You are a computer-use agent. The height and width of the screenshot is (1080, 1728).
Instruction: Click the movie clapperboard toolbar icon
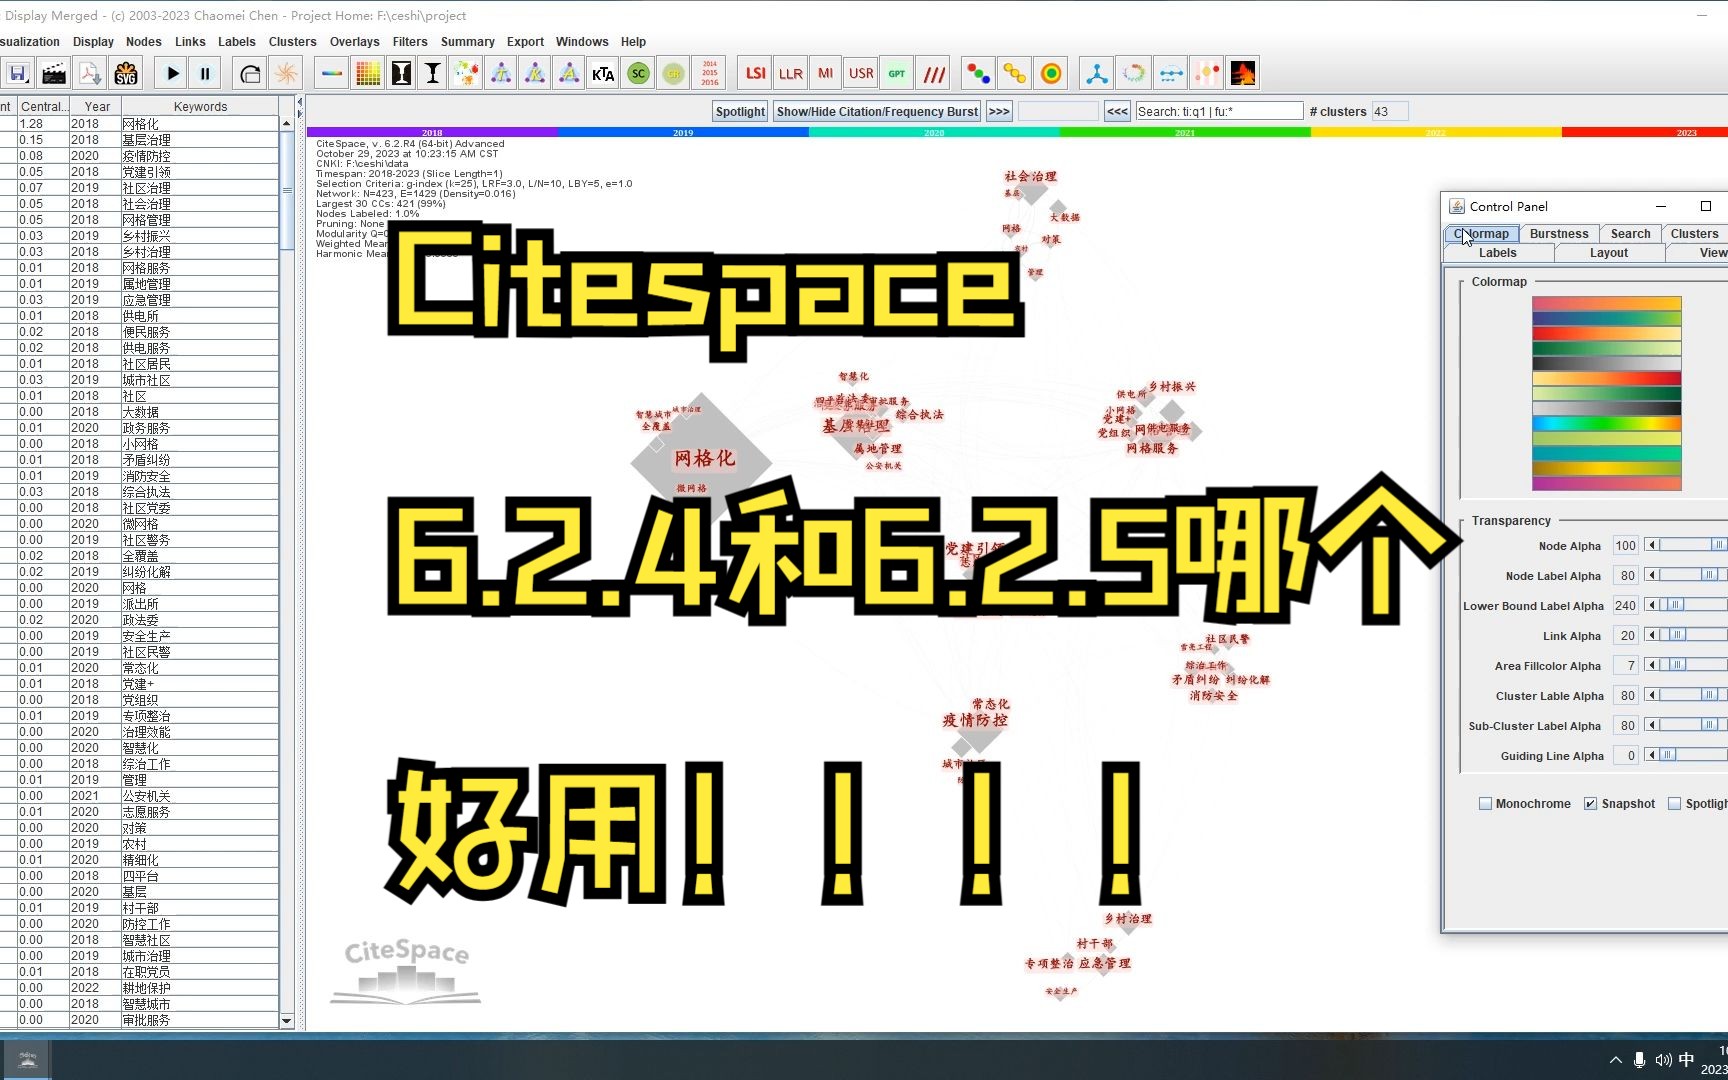click(54, 73)
